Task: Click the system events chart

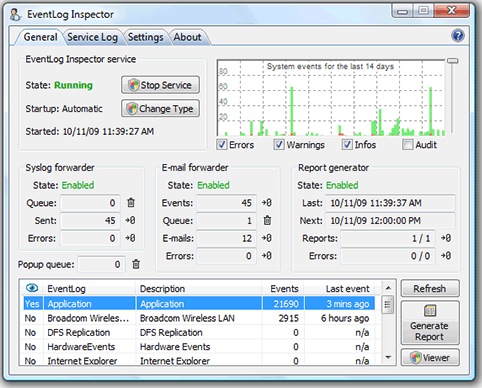Action: pyautogui.click(x=331, y=98)
